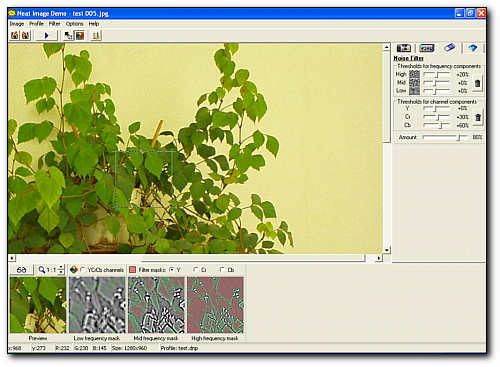Enable the YCrCb channels checkbox
The image size is (500, 367).
83,269
